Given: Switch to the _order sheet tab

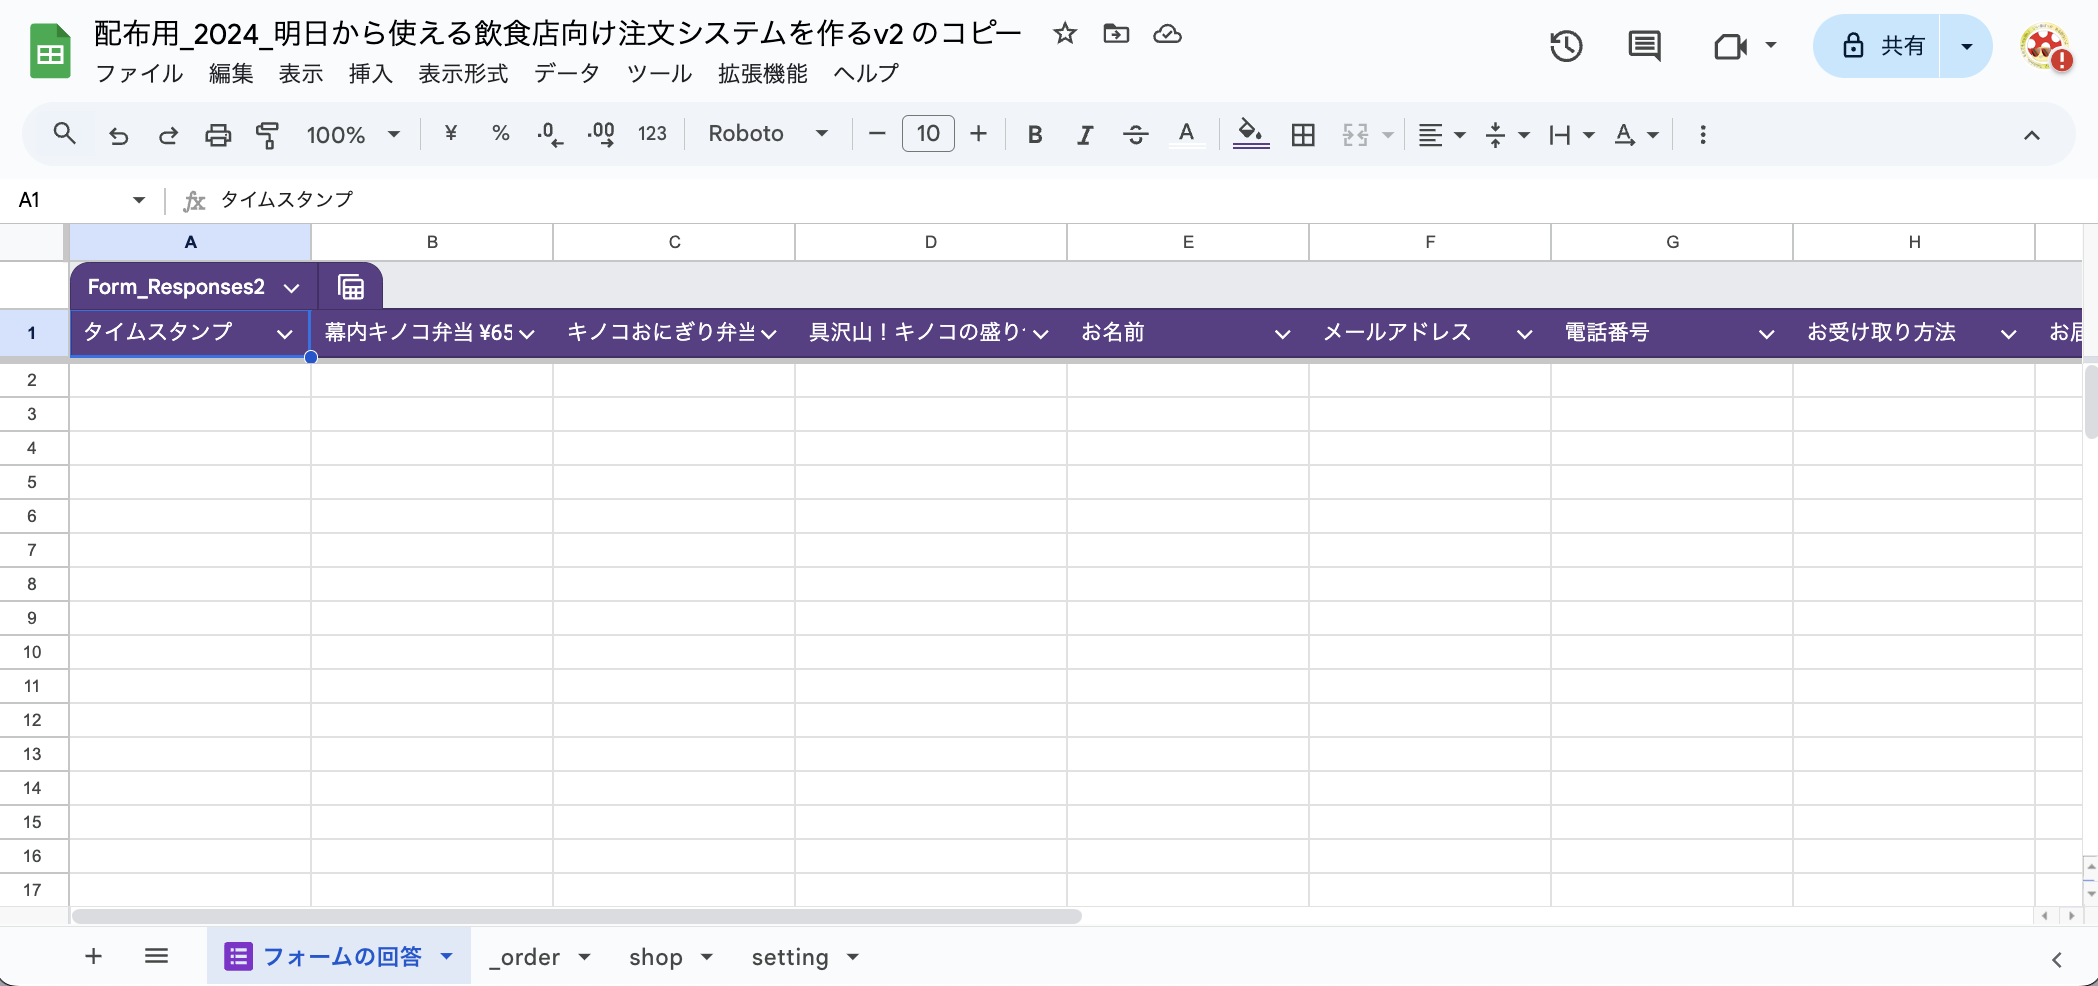Looking at the screenshot, I should click(540, 957).
